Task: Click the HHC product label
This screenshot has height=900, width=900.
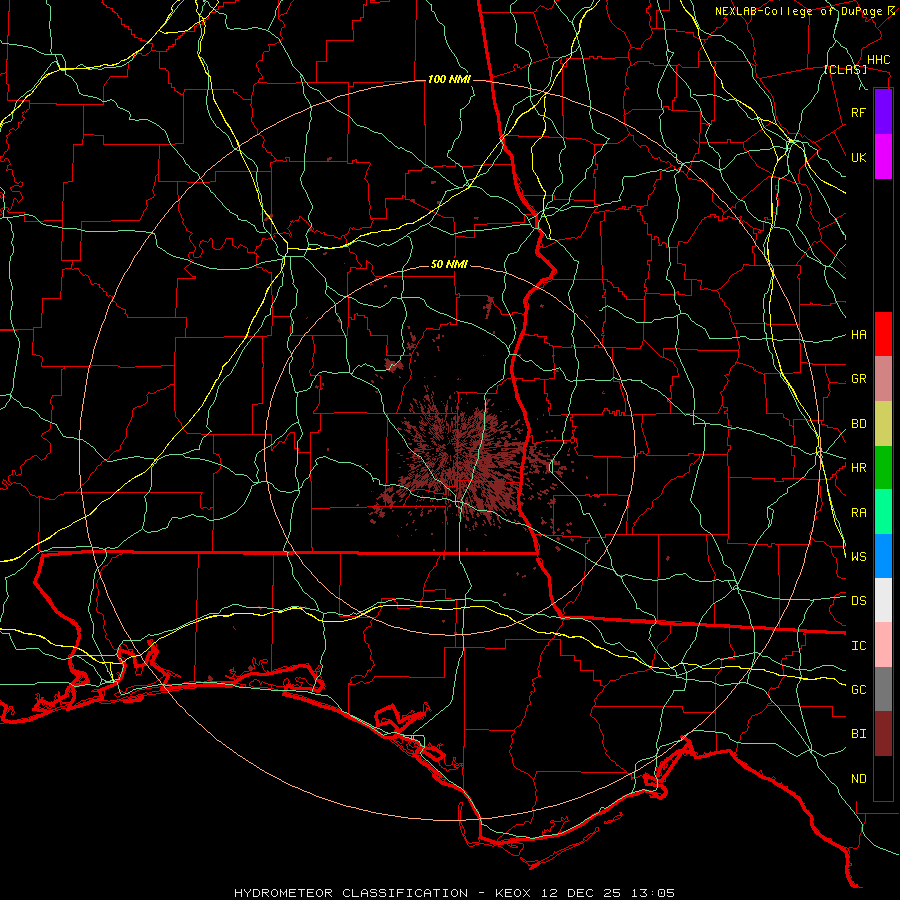Action: click(x=878, y=60)
